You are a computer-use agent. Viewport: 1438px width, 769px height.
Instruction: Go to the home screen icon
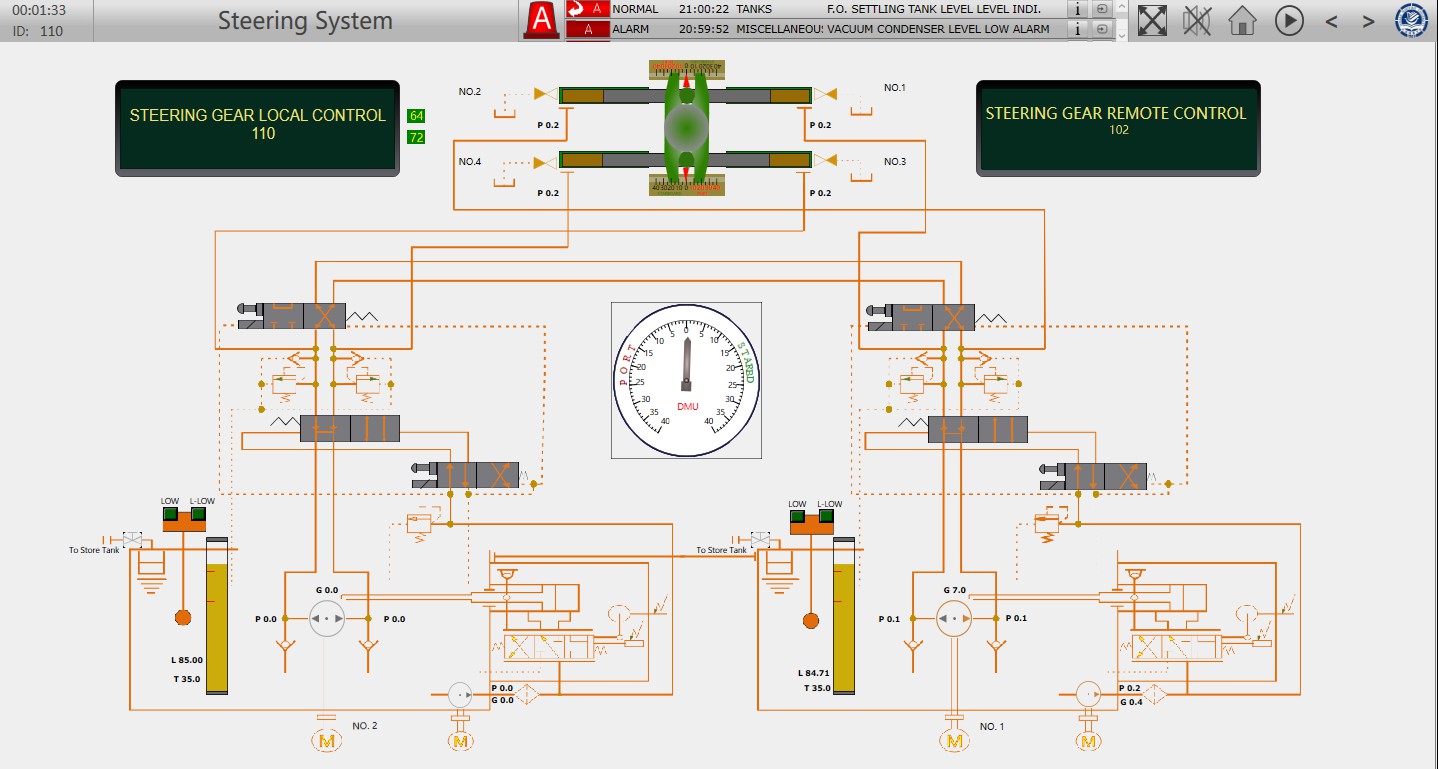click(1242, 20)
